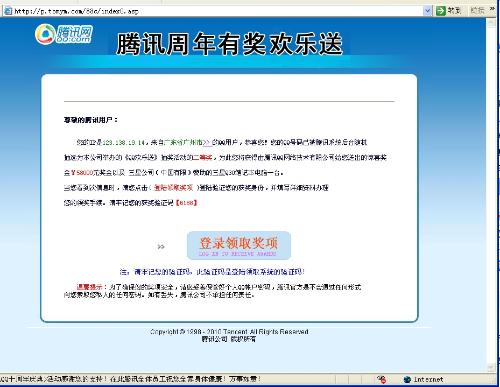Image resolution: width=500 pixels, height=387 pixels.
Task: Expand the Links toolbar chevron
Action: tap(492, 9)
